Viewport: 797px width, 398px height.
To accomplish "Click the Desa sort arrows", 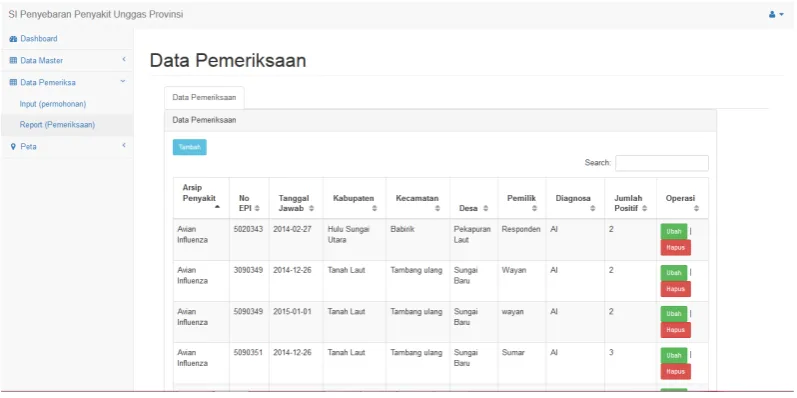I will (485, 208).
